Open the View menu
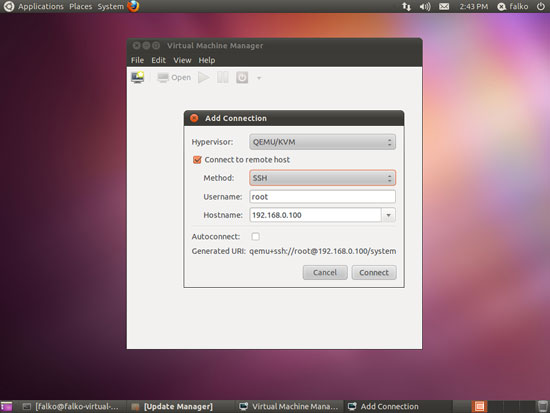 point(182,60)
